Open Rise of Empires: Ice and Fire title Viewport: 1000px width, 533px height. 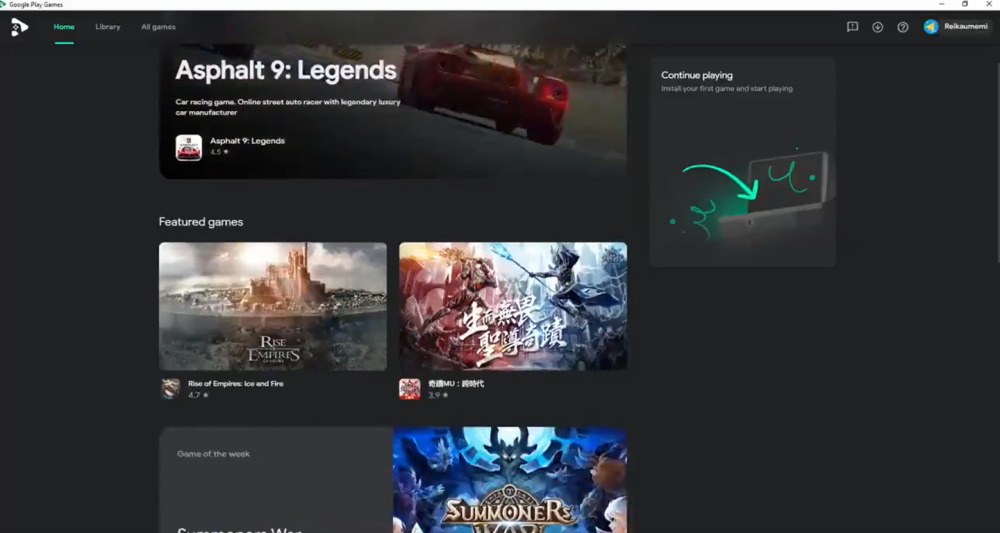(x=235, y=384)
